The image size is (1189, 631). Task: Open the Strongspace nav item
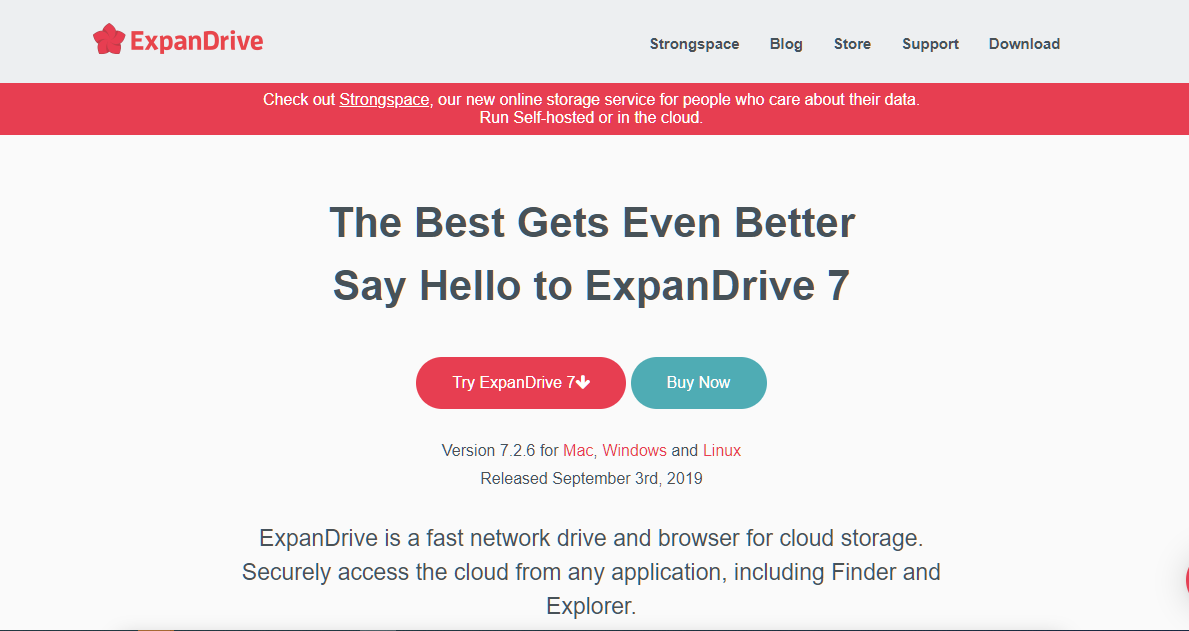click(694, 44)
